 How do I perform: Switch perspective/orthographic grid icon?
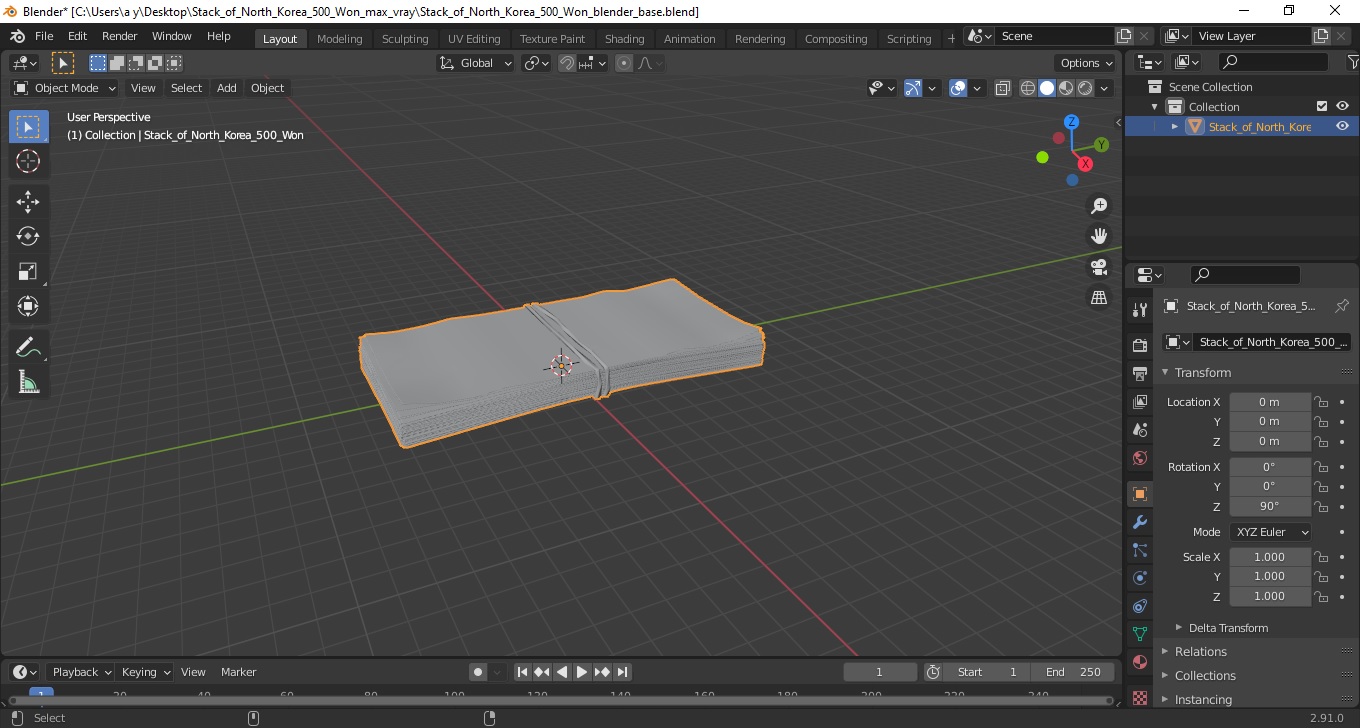point(1099,298)
